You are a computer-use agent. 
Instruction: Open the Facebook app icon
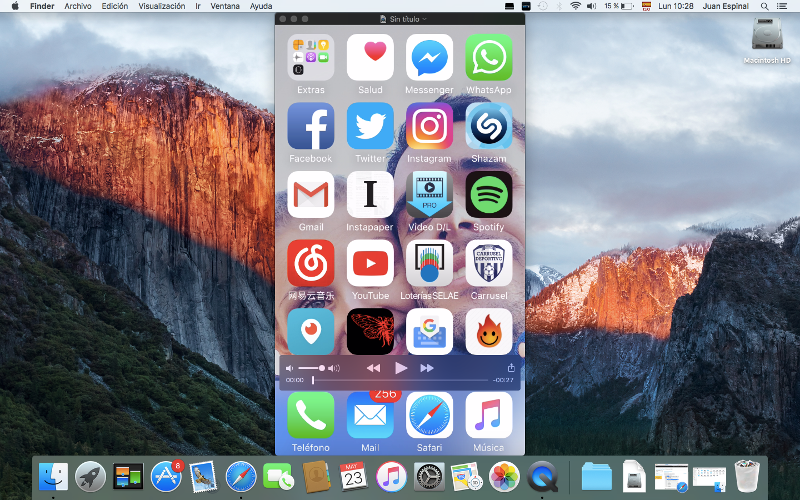tap(310, 126)
